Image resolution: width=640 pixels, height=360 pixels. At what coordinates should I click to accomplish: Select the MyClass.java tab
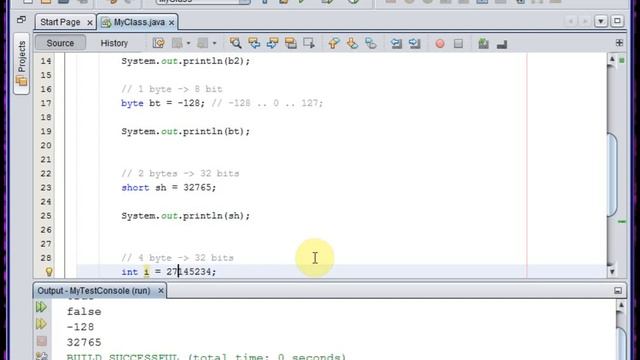coord(139,22)
